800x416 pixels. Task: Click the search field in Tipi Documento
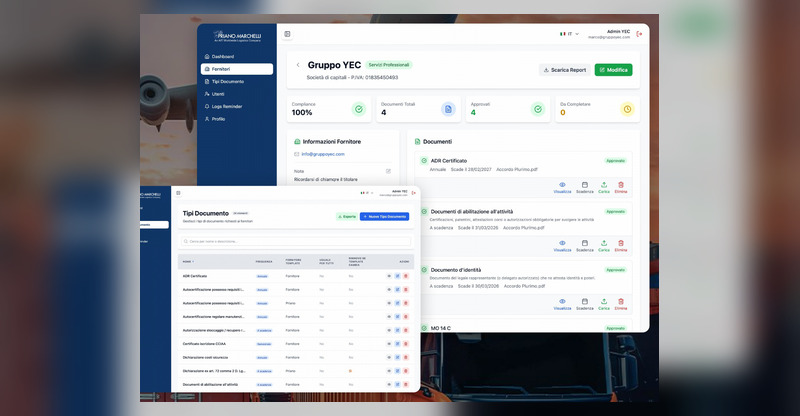tap(296, 241)
